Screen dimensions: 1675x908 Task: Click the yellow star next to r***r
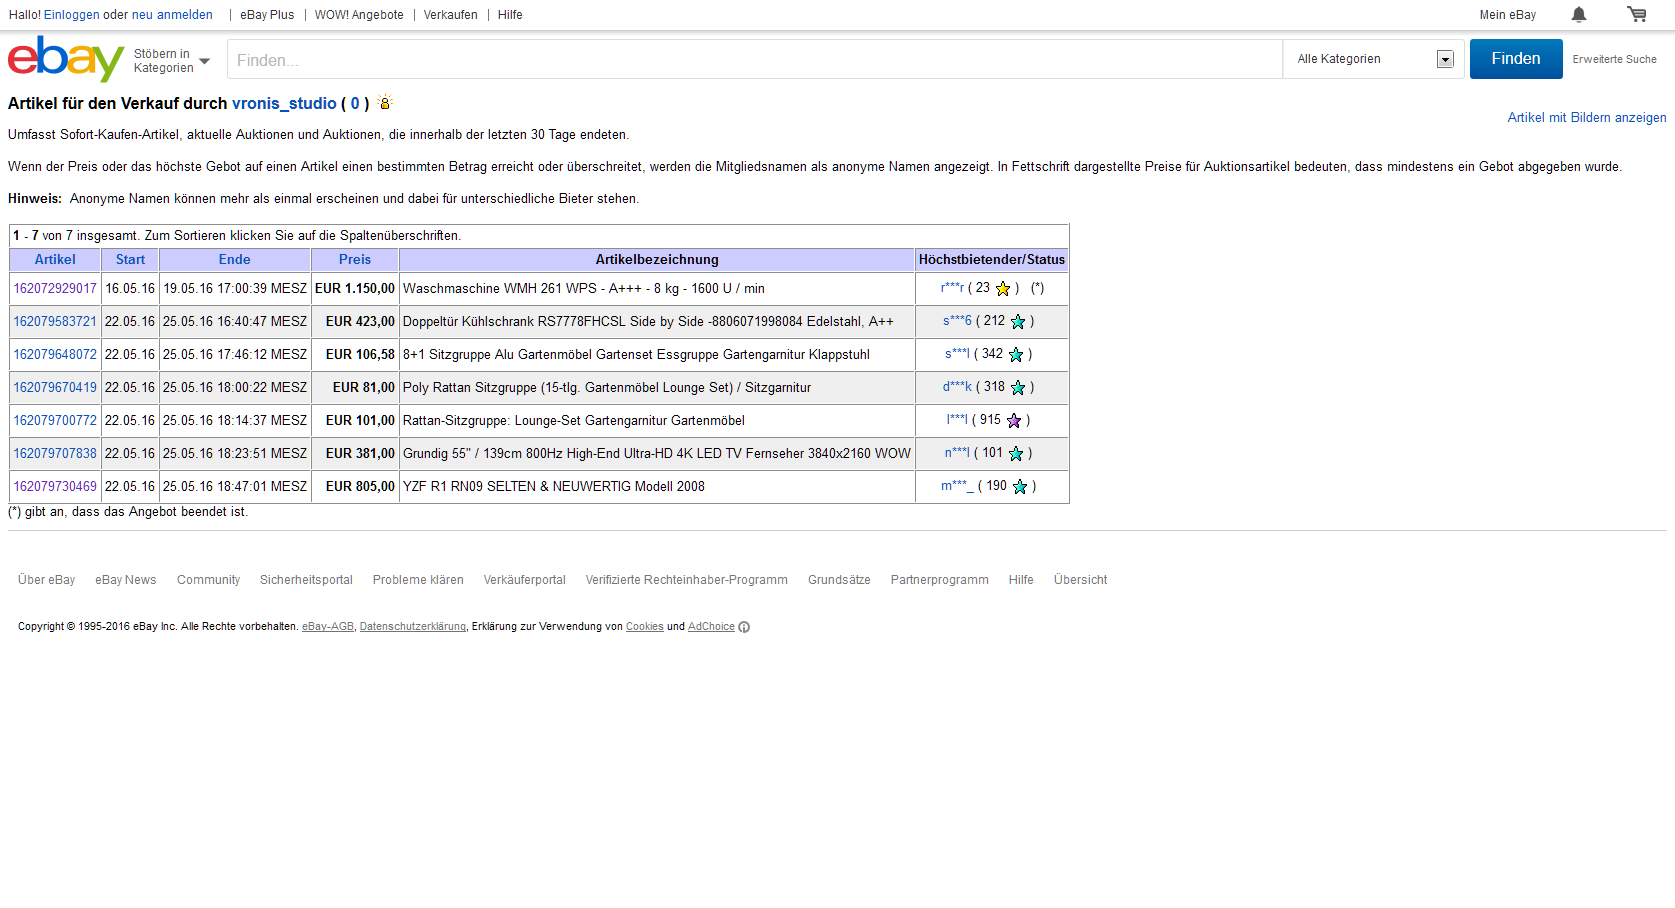coord(1003,289)
